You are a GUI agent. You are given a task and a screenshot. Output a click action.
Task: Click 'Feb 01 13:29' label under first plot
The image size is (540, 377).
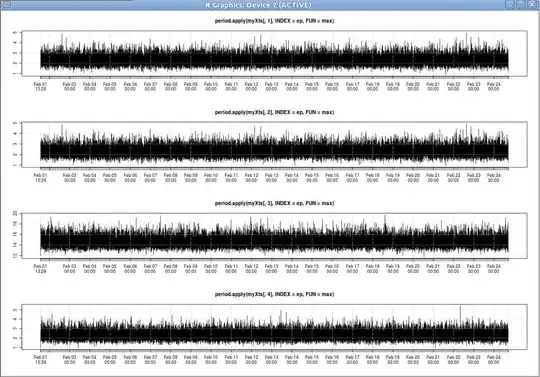coord(41,86)
